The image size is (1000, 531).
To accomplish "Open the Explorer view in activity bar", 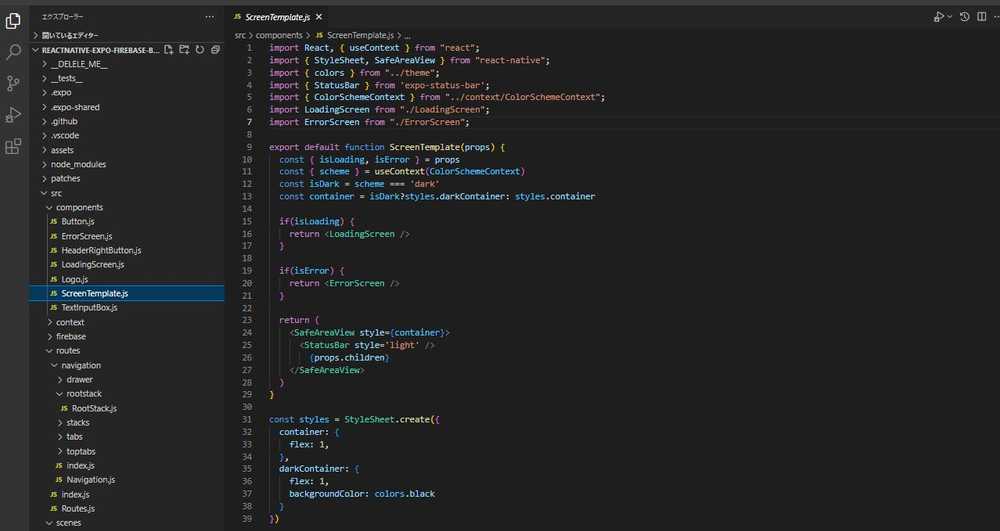I will (13, 21).
